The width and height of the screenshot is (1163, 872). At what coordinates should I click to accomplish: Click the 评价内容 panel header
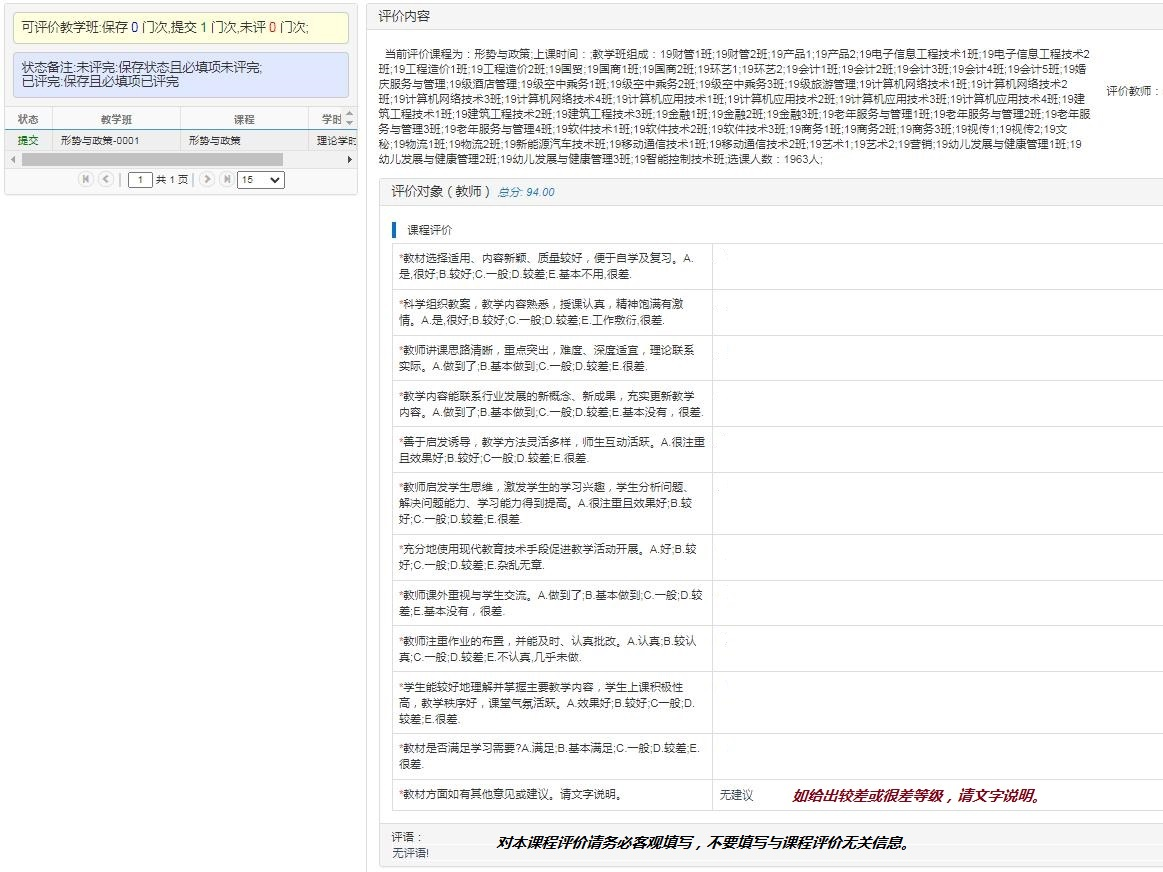click(404, 17)
